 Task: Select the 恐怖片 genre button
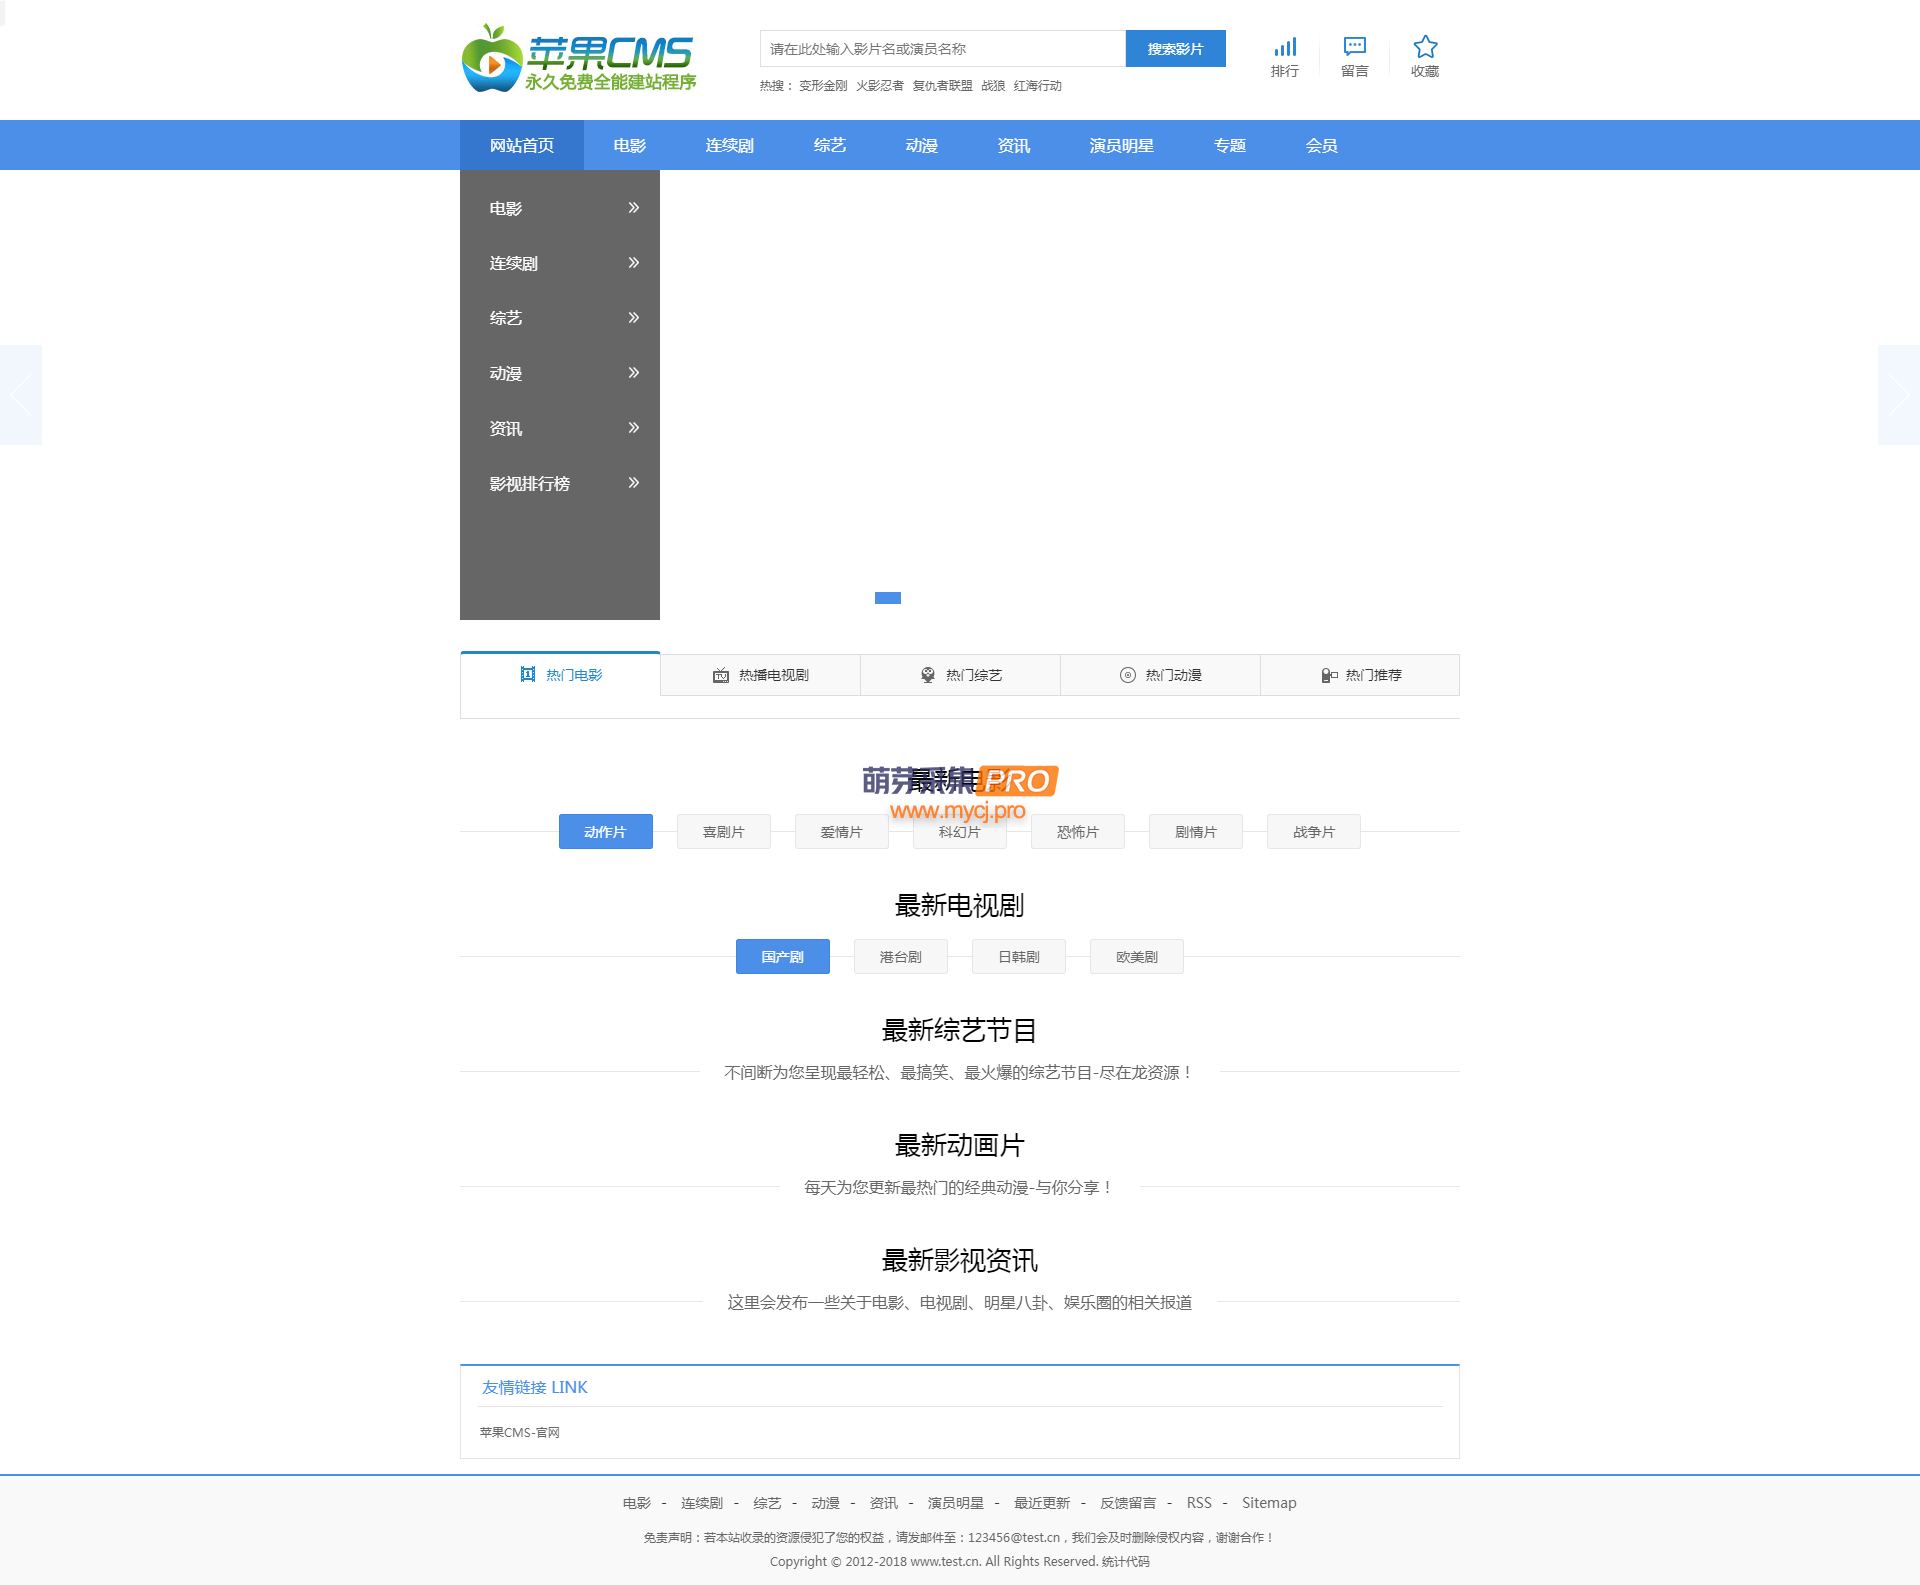pyautogui.click(x=1078, y=832)
